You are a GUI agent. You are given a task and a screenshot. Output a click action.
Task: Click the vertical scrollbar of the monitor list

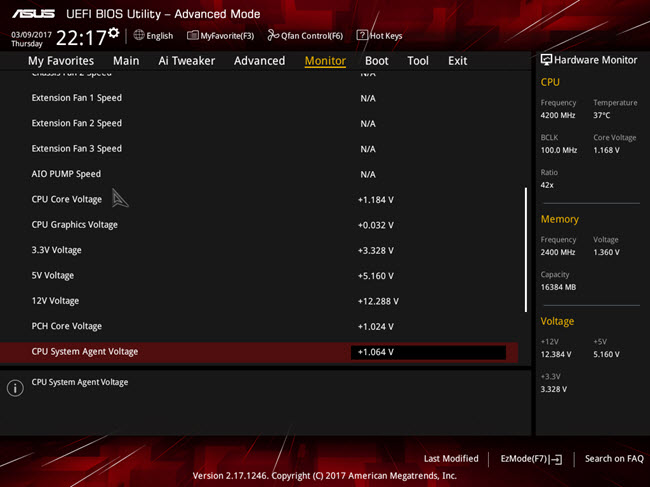click(x=526, y=250)
